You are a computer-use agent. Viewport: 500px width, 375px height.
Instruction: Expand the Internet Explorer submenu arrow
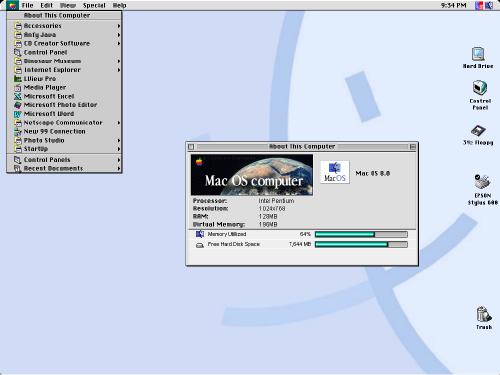(x=119, y=70)
